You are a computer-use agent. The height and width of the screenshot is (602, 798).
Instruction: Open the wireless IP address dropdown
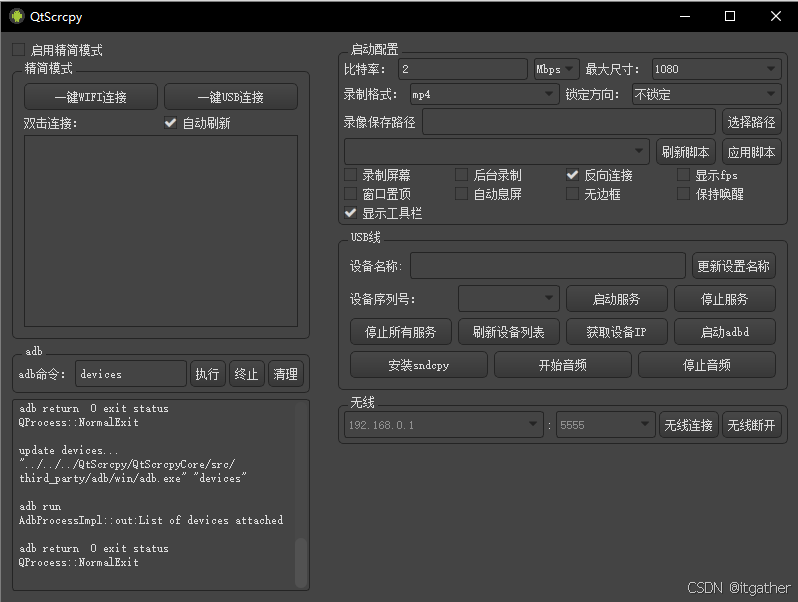pyautogui.click(x=443, y=425)
